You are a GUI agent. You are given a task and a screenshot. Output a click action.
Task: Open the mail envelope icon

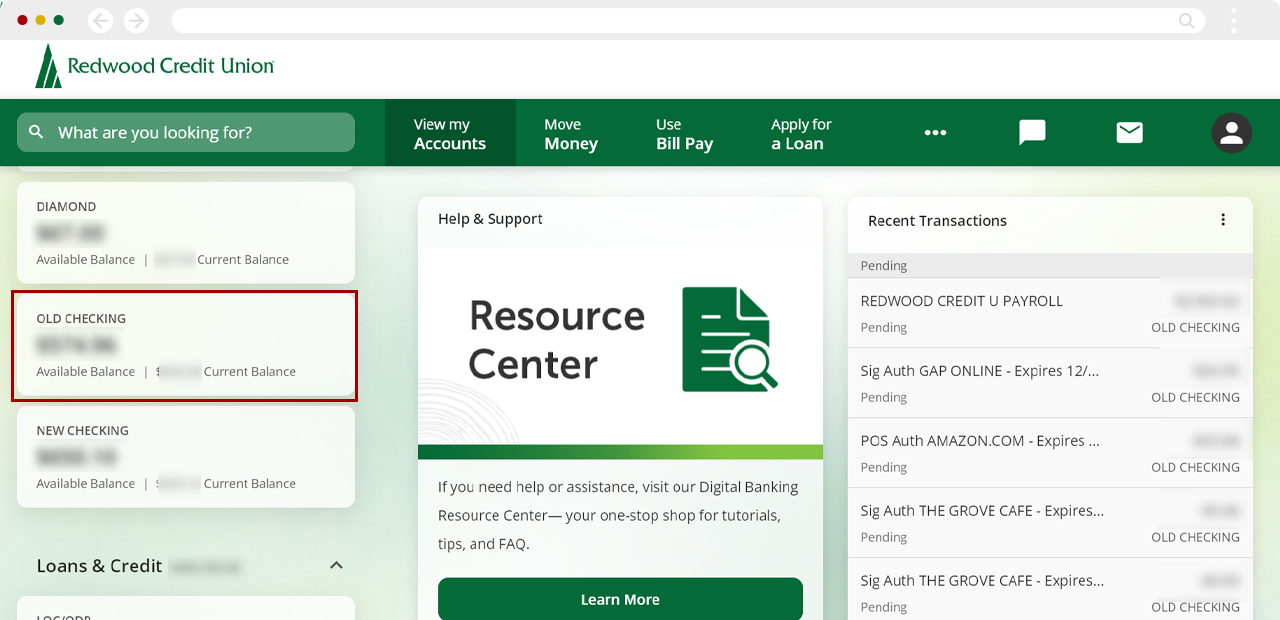click(x=1130, y=132)
